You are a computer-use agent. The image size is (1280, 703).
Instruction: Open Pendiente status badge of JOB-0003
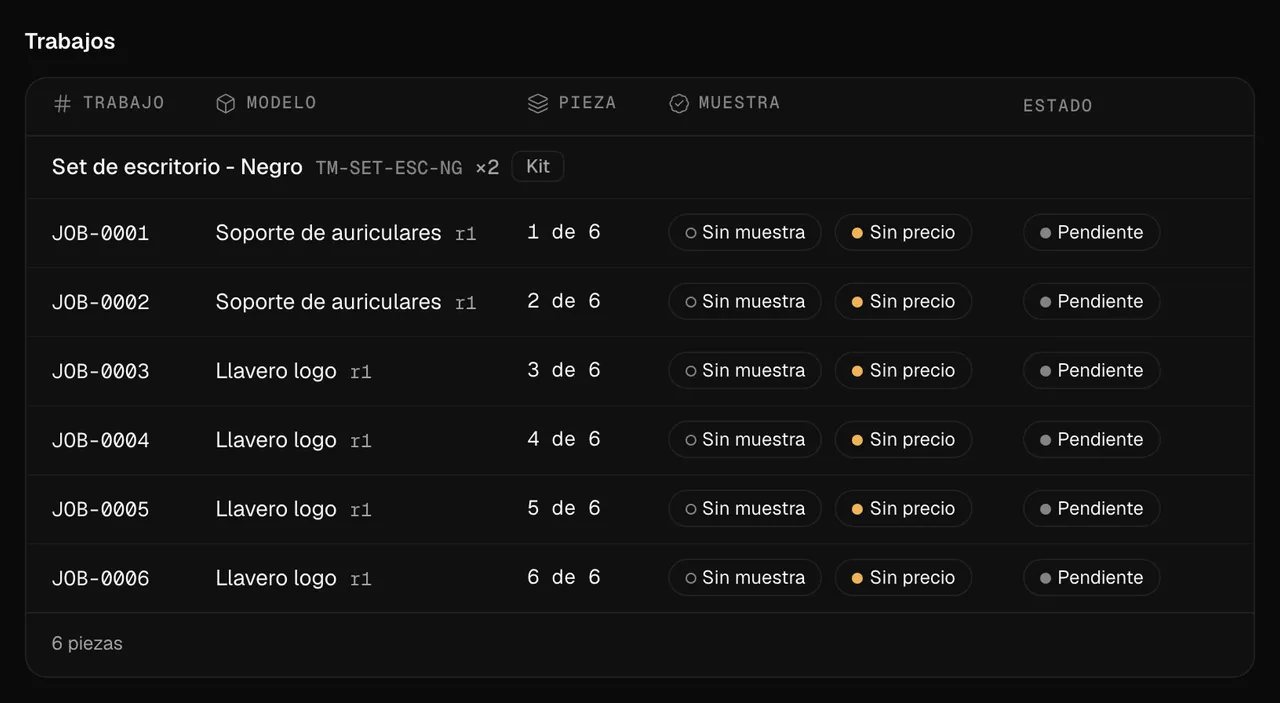coord(1091,370)
